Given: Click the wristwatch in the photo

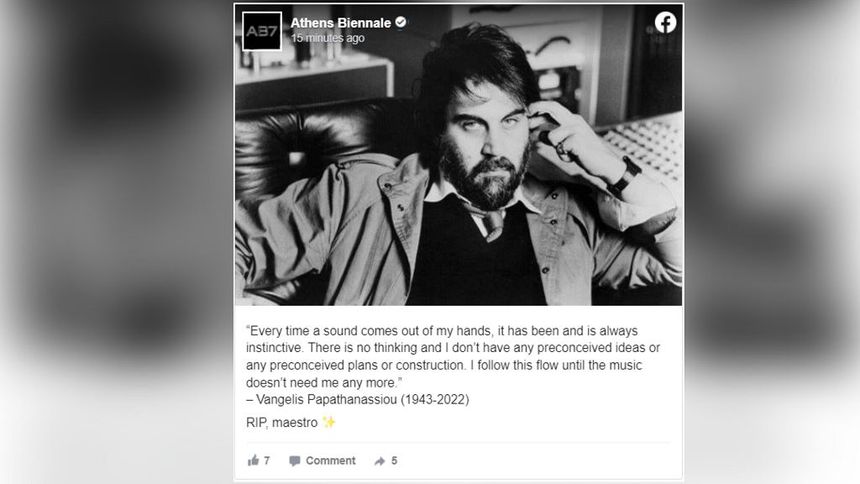Looking at the screenshot, I should click(x=625, y=177).
